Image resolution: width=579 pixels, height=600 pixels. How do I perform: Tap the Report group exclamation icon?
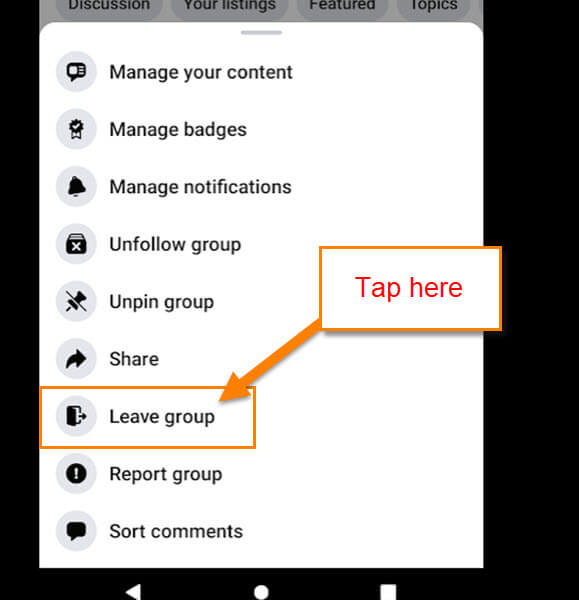pyautogui.click(x=76, y=473)
